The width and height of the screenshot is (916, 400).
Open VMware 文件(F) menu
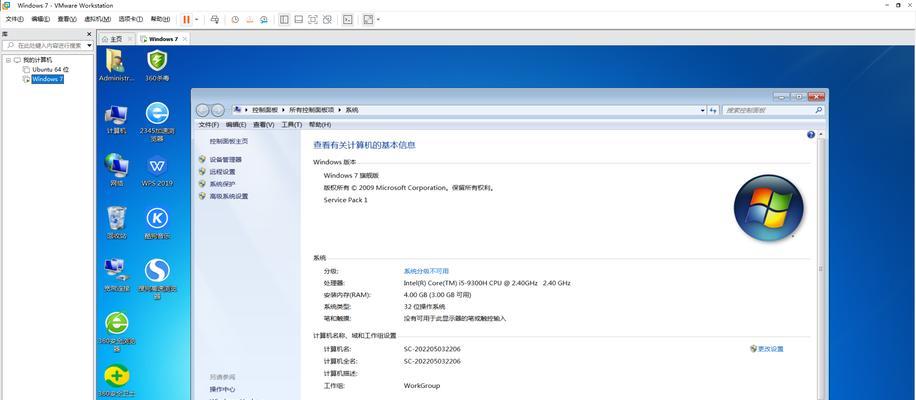point(14,19)
